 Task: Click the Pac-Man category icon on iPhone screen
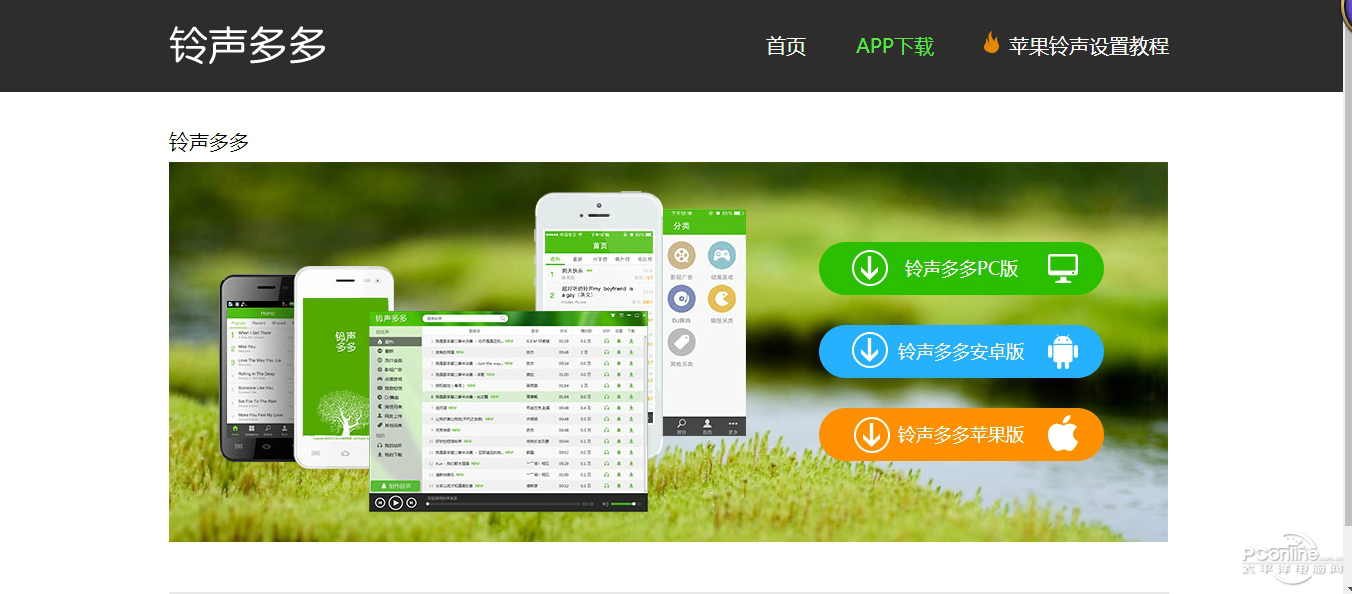coord(721,298)
